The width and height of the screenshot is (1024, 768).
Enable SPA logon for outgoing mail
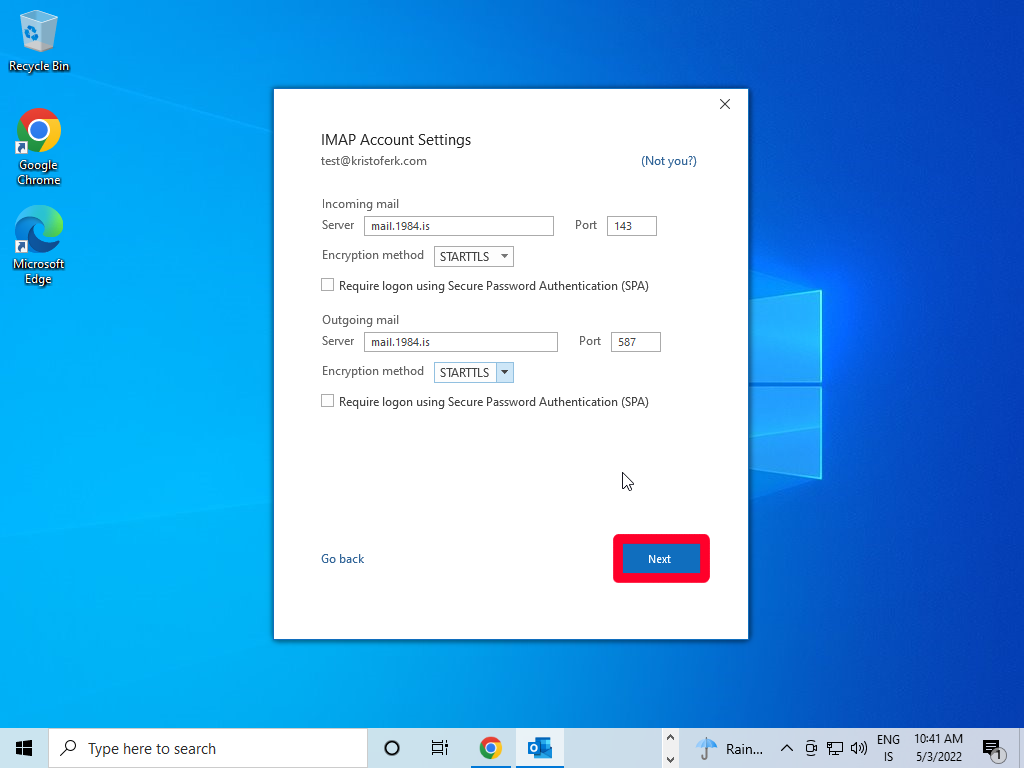327,401
